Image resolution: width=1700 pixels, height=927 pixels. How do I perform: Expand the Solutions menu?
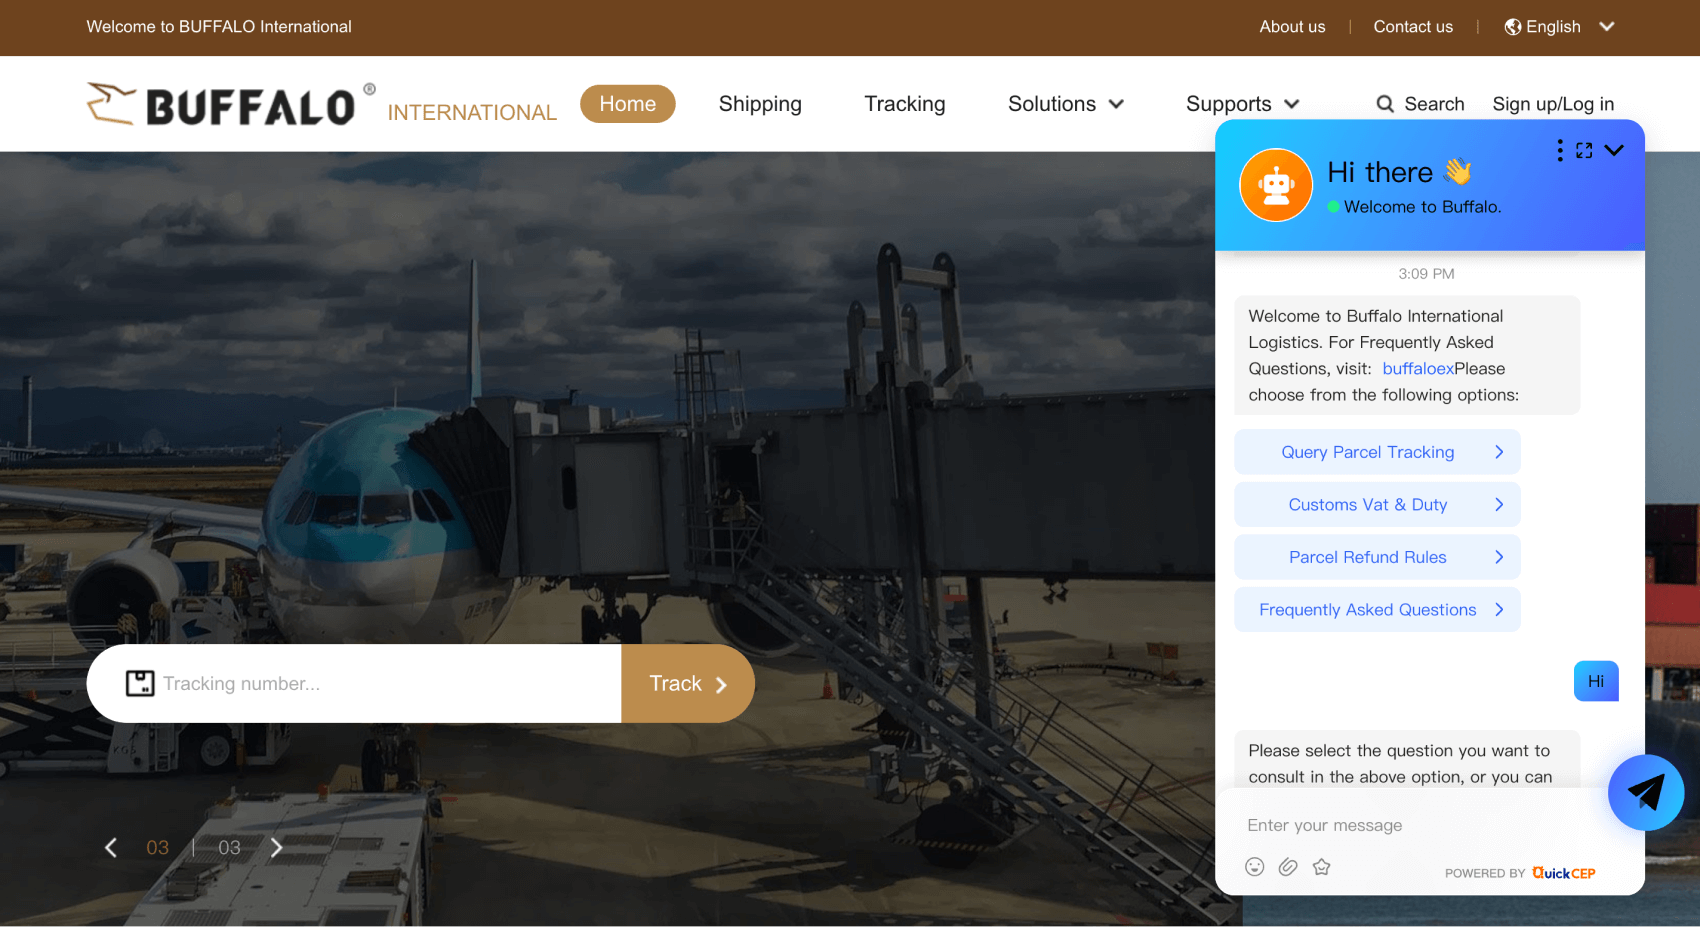coord(1065,104)
